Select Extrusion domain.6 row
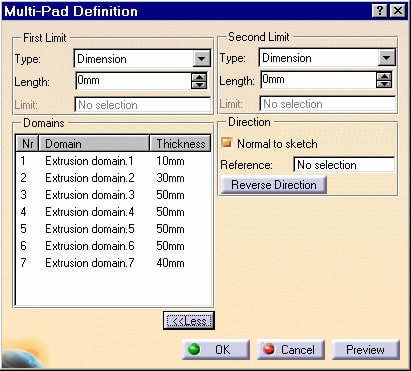 click(113, 246)
